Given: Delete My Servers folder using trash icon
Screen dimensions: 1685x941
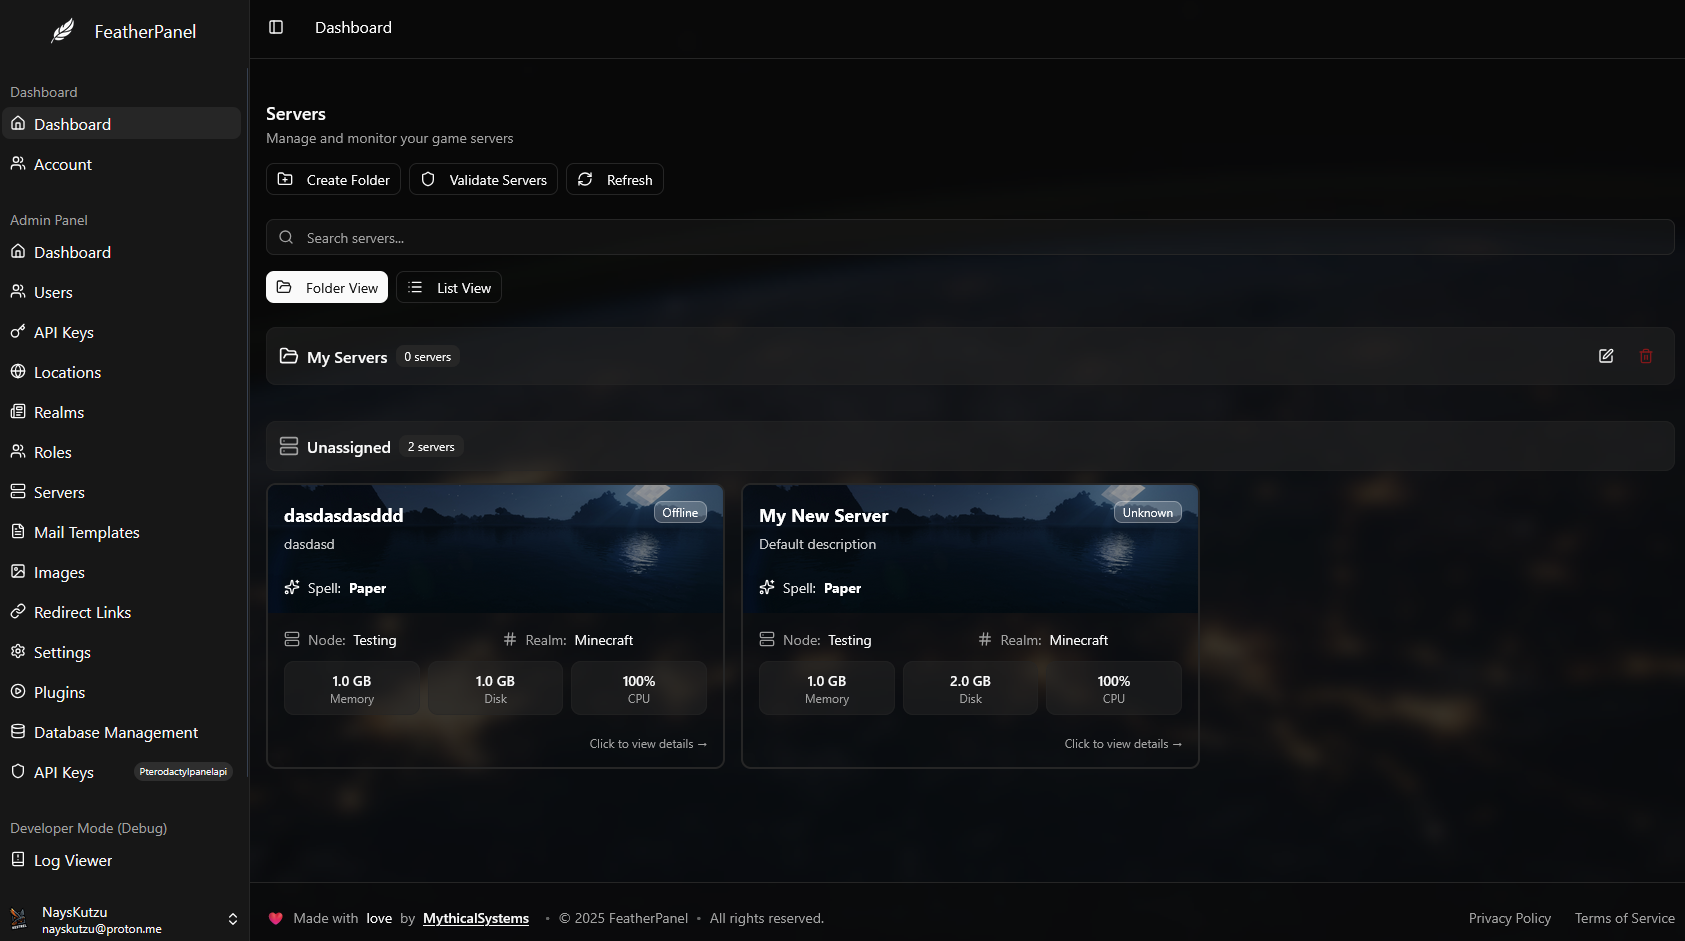Looking at the screenshot, I should [1646, 356].
